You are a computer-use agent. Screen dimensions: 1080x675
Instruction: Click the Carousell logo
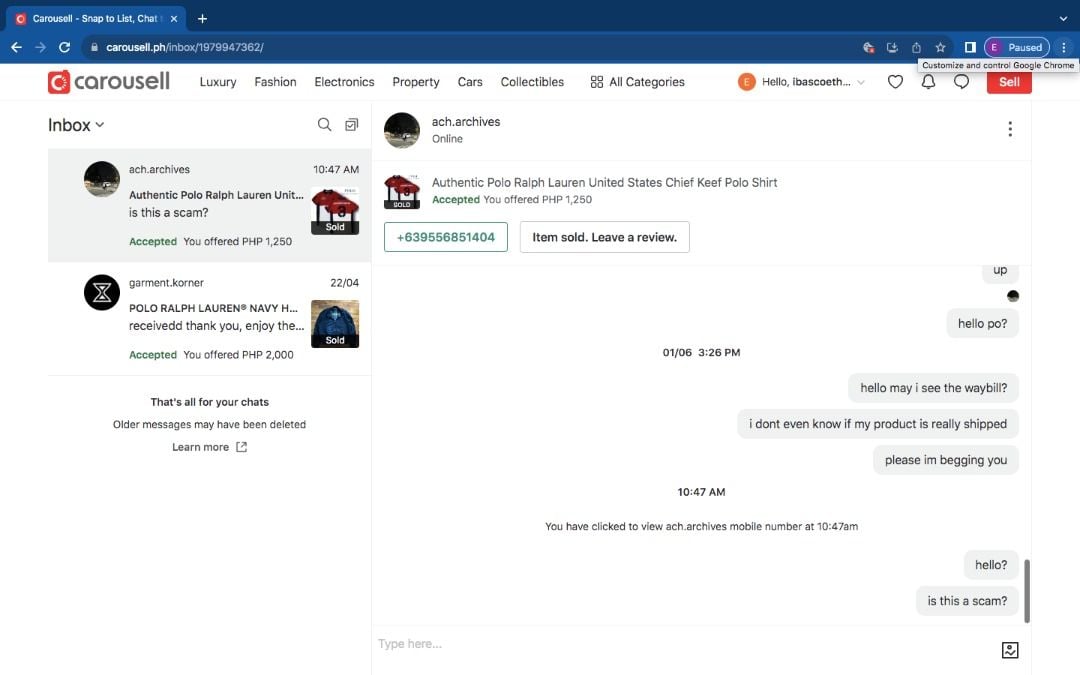point(109,81)
